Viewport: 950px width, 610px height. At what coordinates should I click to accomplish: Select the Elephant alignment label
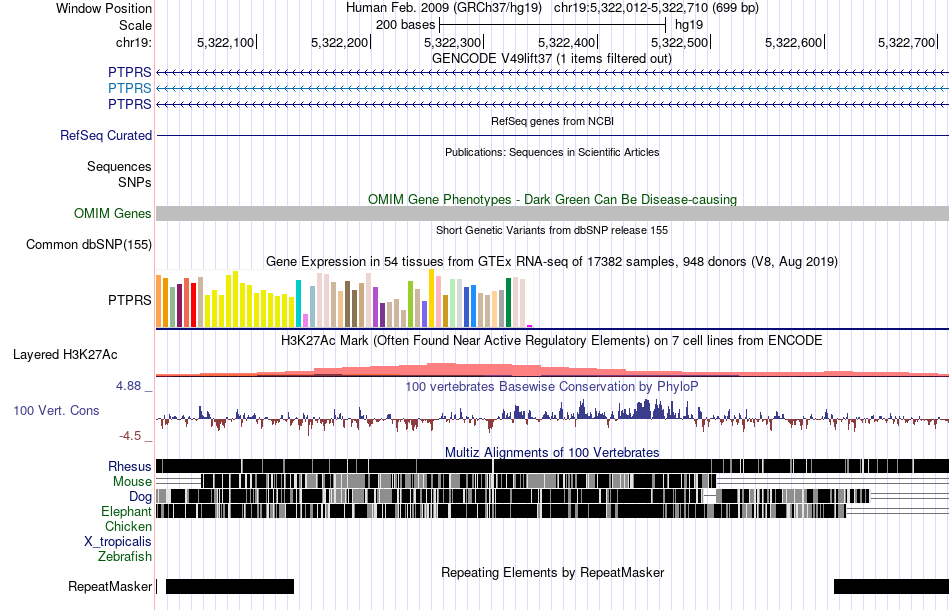[126, 512]
